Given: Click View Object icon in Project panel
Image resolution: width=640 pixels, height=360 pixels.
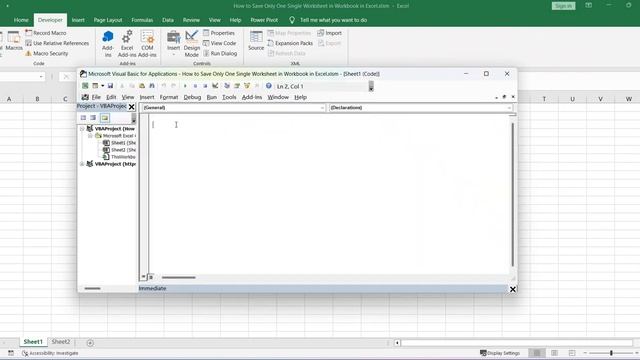Looking at the screenshot, I should [x=93, y=118].
